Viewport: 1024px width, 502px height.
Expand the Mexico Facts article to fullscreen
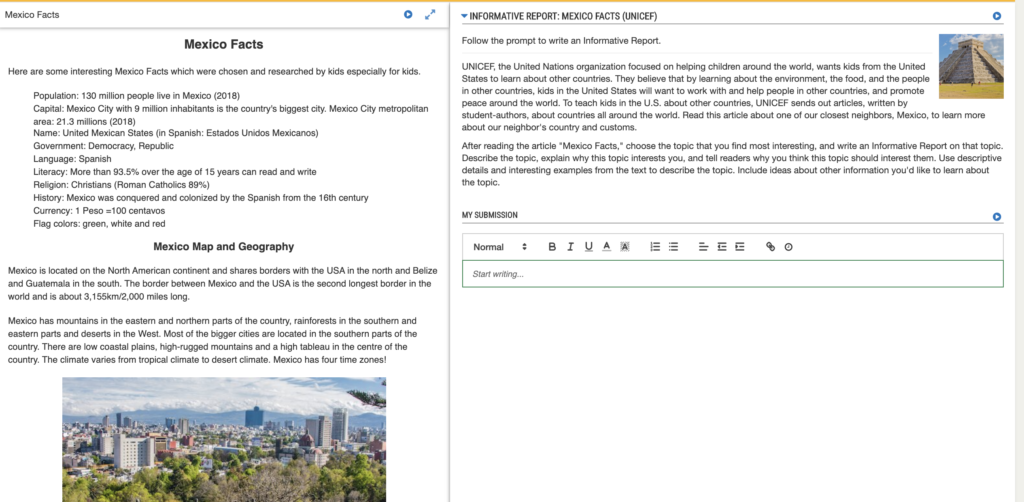[430, 14]
